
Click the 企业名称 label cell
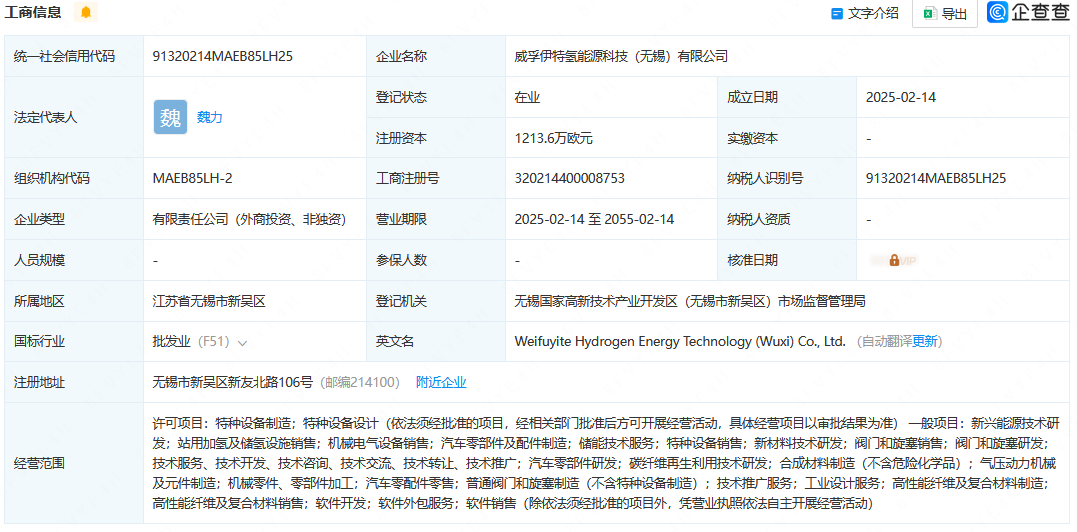(x=436, y=56)
